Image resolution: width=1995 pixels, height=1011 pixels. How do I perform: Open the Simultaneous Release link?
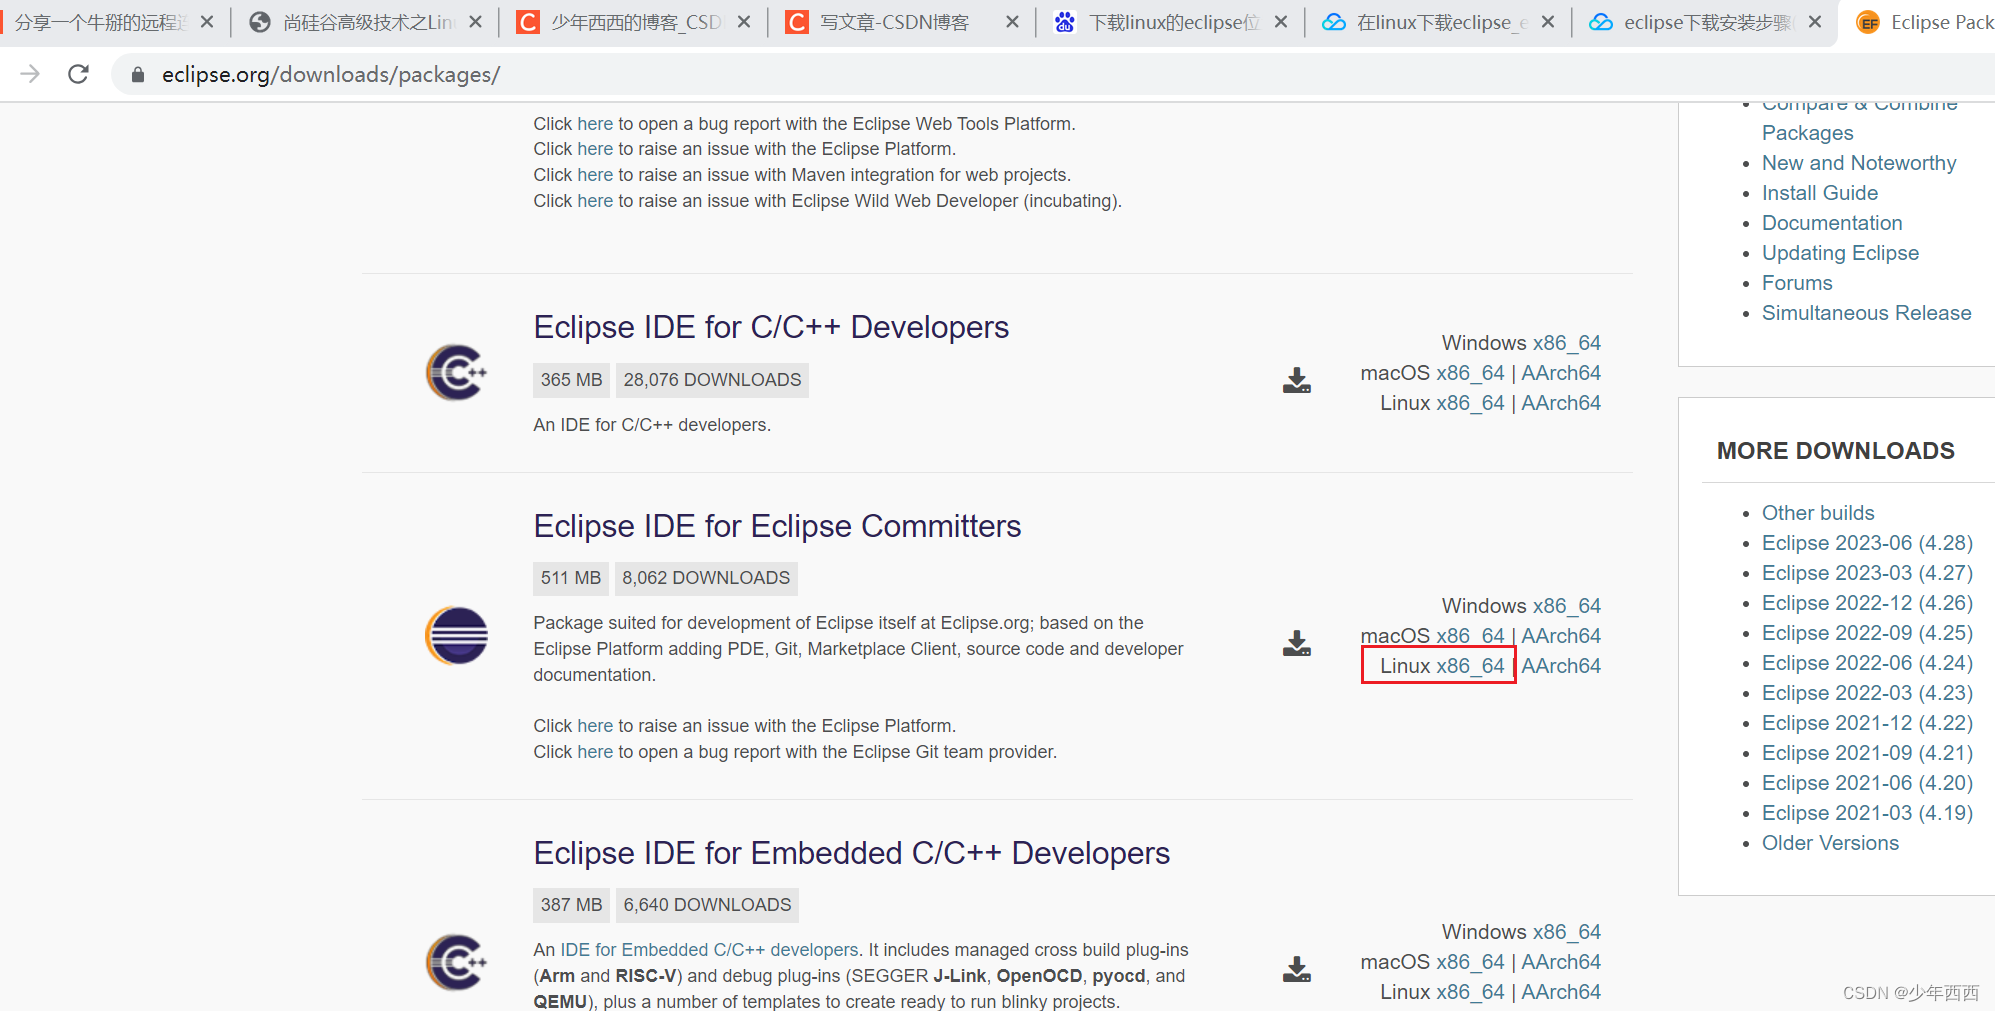(1866, 313)
